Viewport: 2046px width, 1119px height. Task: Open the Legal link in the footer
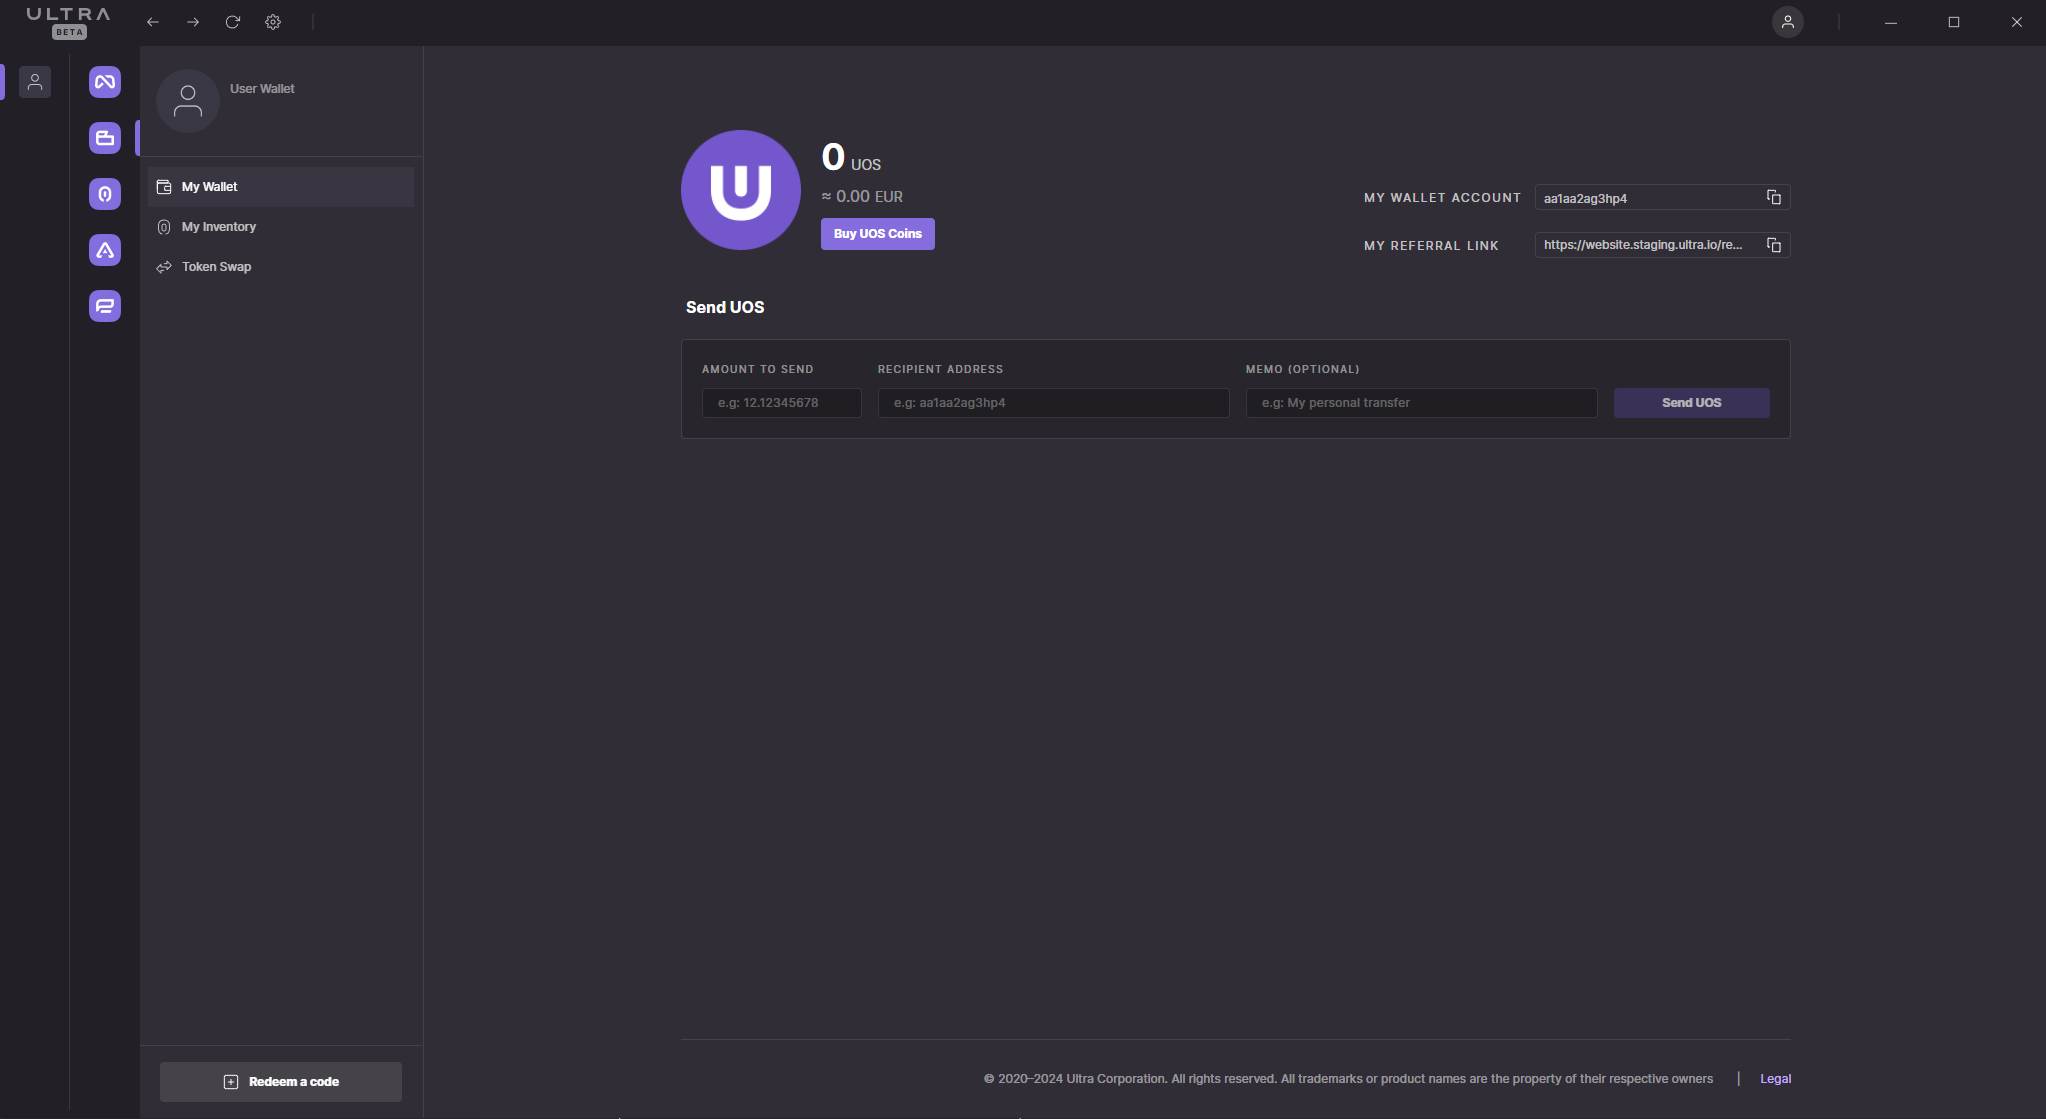[x=1776, y=1079]
